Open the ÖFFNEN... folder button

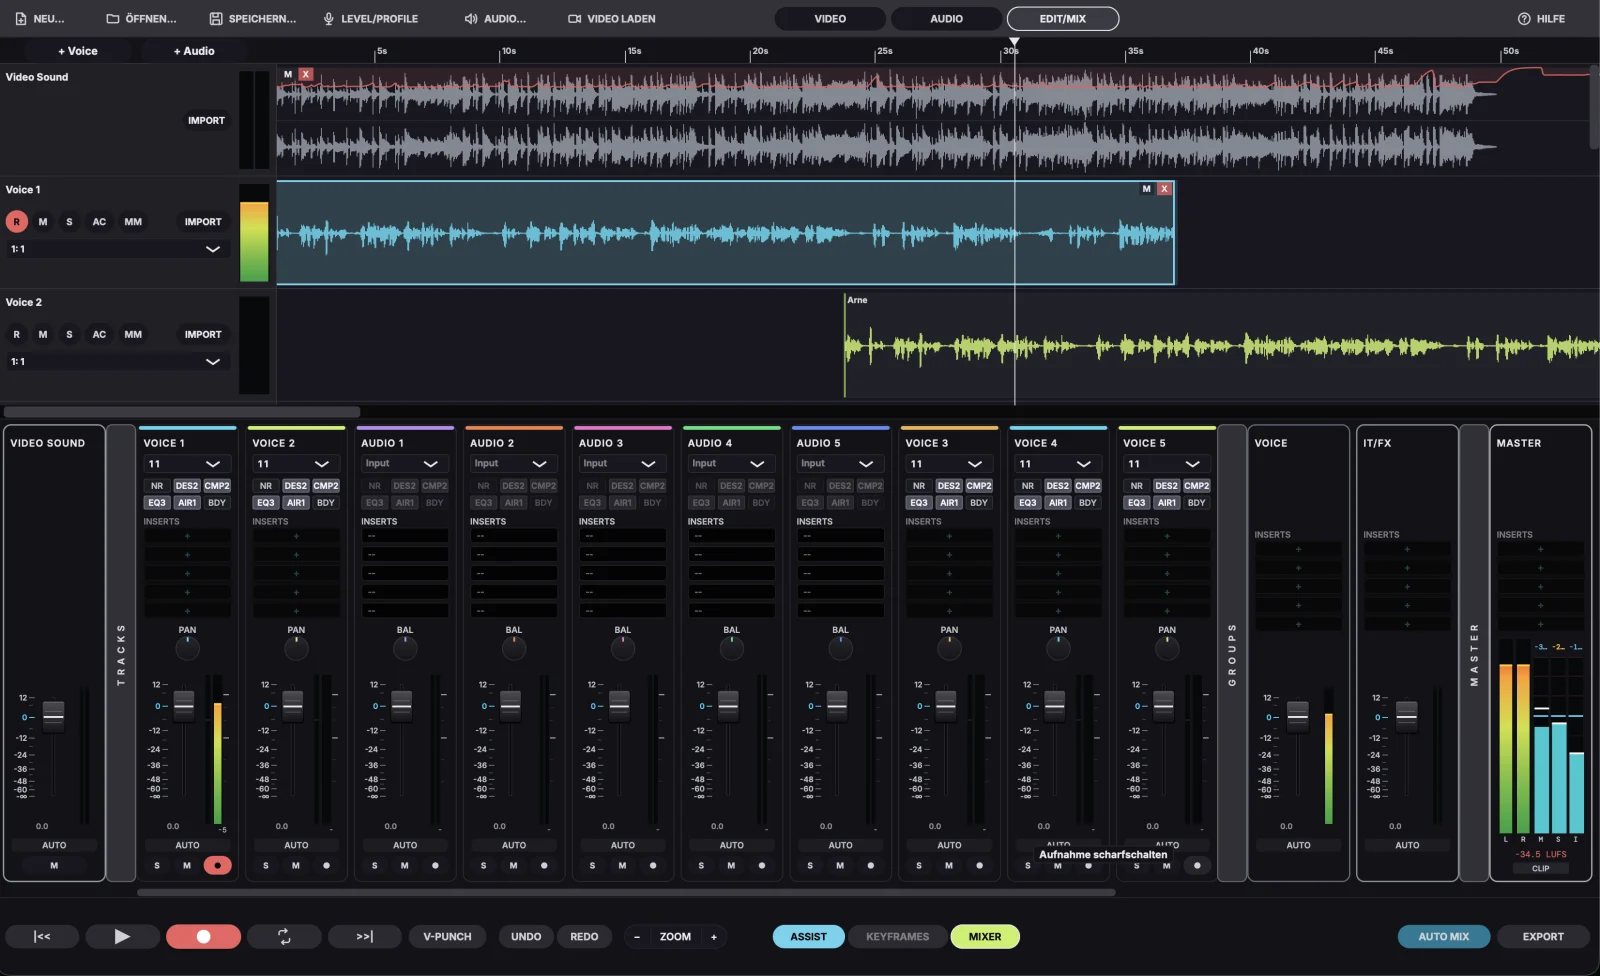141,19
